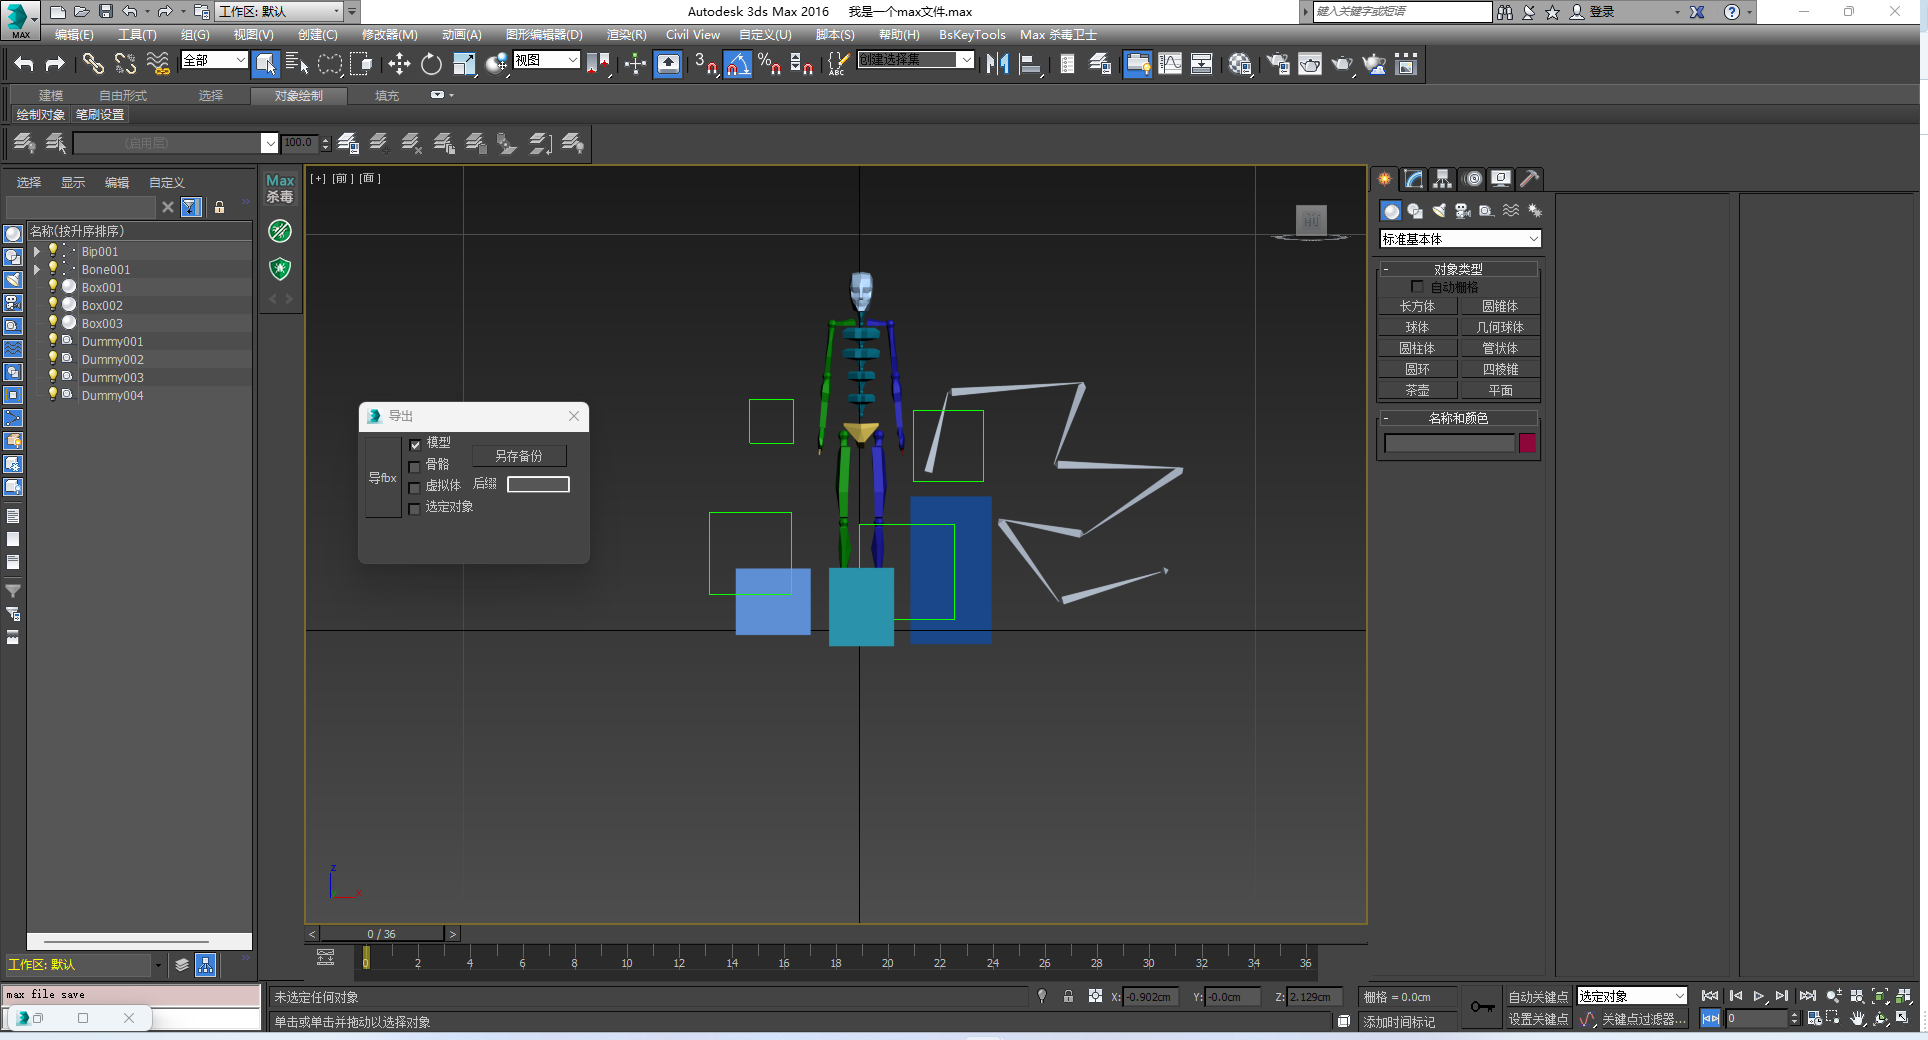Open the 标准基本体 dropdown

1459,239
